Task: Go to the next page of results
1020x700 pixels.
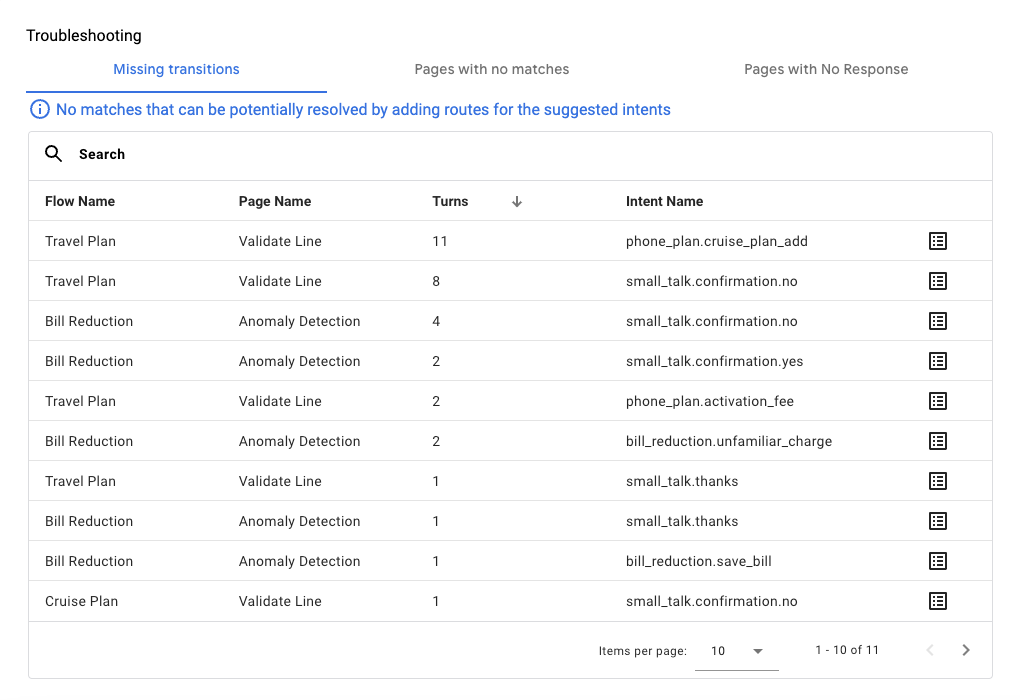Action: tap(965, 650)
